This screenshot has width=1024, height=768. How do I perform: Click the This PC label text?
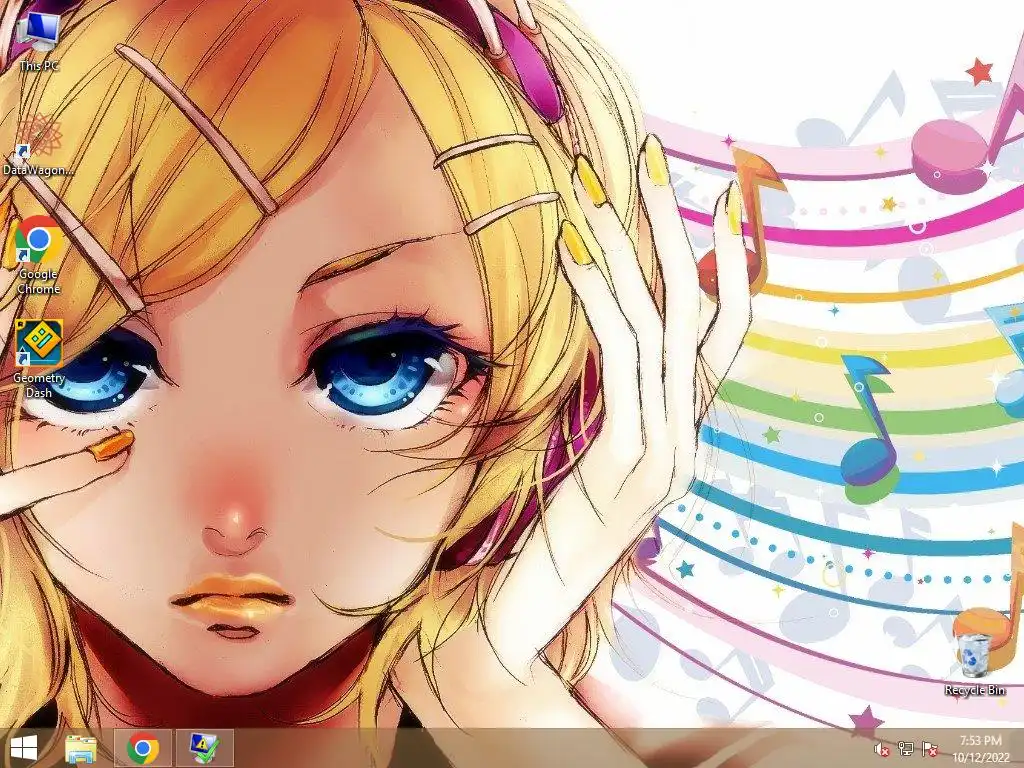click(39, 66)
